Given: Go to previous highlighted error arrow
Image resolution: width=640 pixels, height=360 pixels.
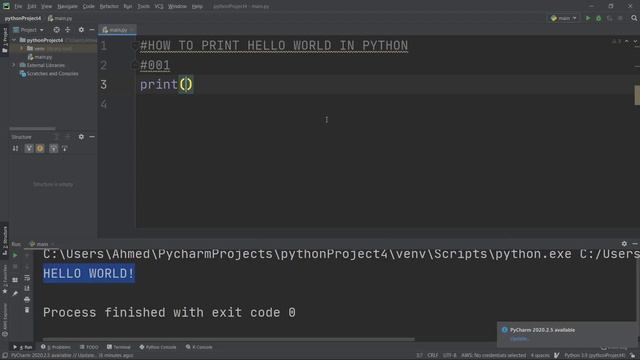Looking at the screenshot, I should (x=627, y=42).
